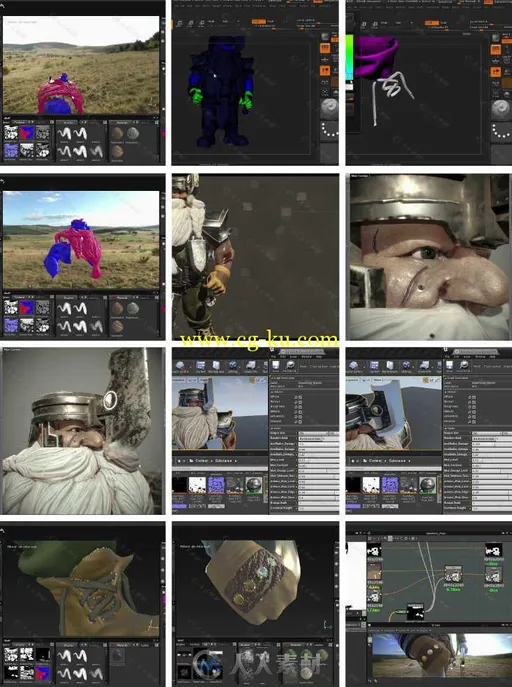Select sphere material asset in Unreal bearded-dwarf content browser
512x687 pixels.
(254, 485)
